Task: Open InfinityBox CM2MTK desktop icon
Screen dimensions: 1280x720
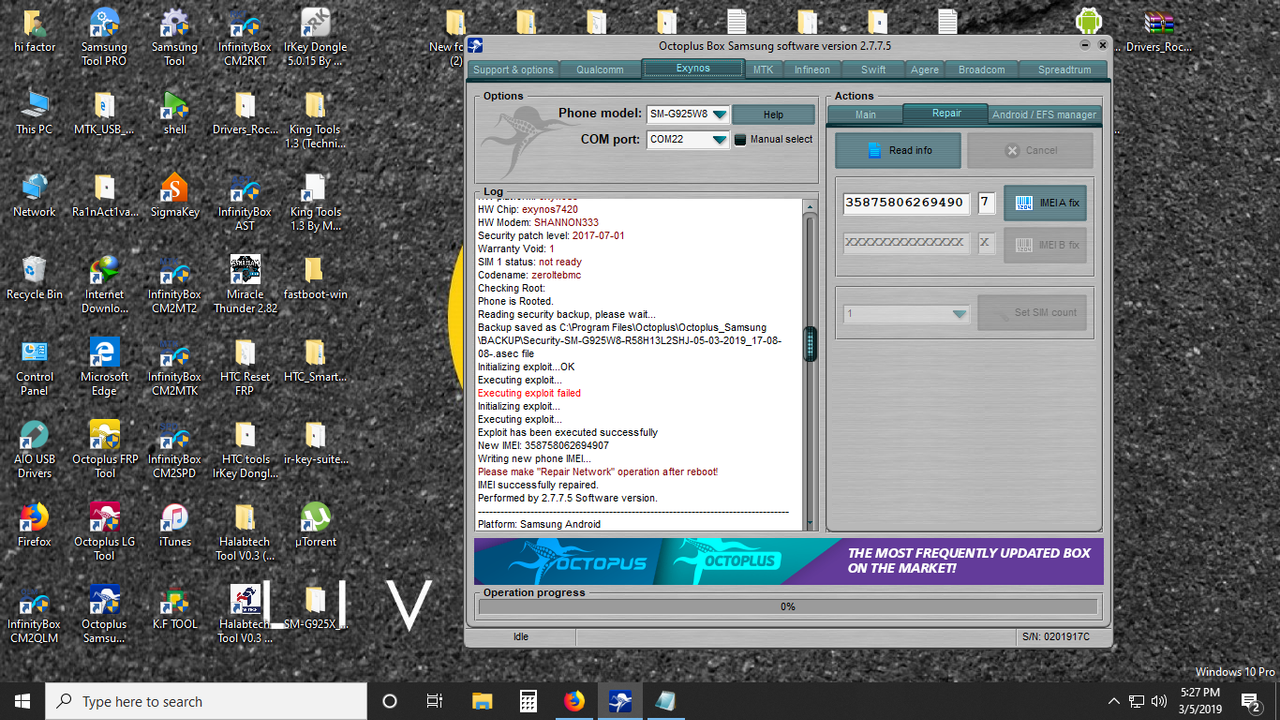Action: [175, 367]
